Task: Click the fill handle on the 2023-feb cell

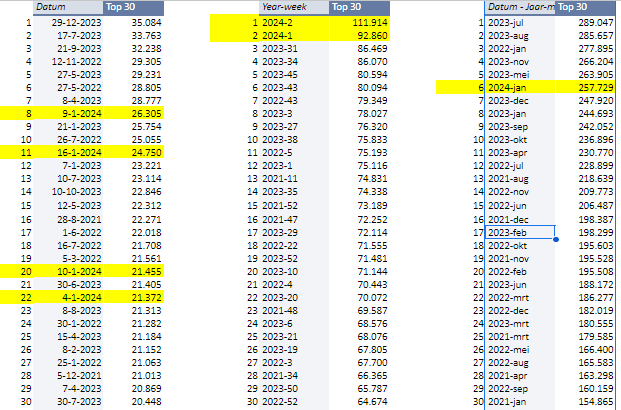Action: [556, 239]
